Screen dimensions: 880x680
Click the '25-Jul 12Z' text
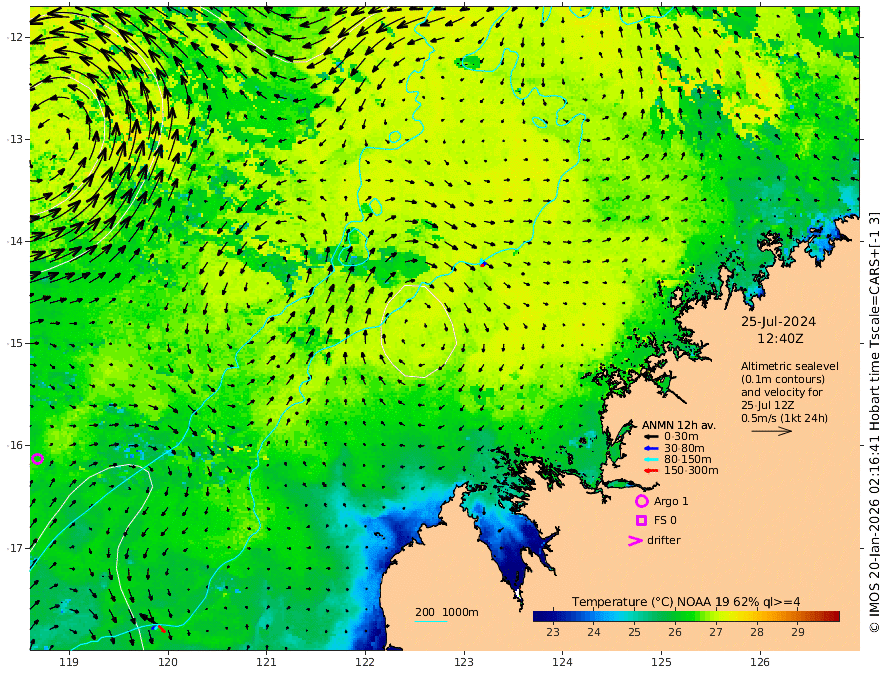click(x=767, y=405)
